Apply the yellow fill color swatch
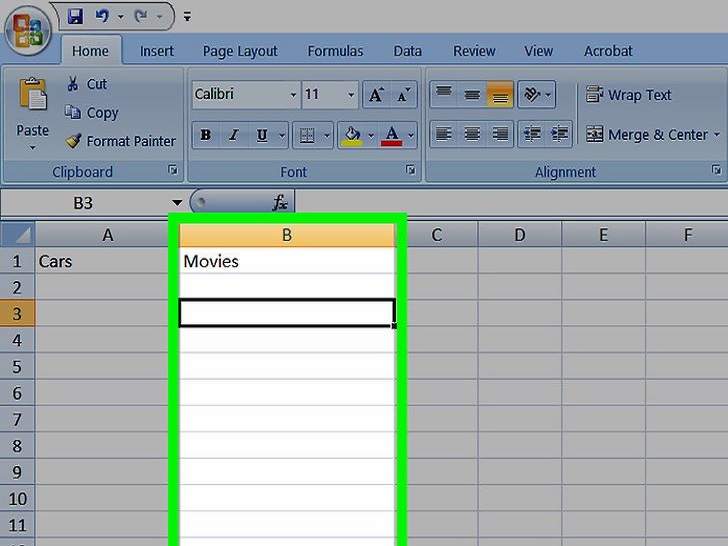Image resolution: width=728 pixels, height=546 pixels. point(351,135)
